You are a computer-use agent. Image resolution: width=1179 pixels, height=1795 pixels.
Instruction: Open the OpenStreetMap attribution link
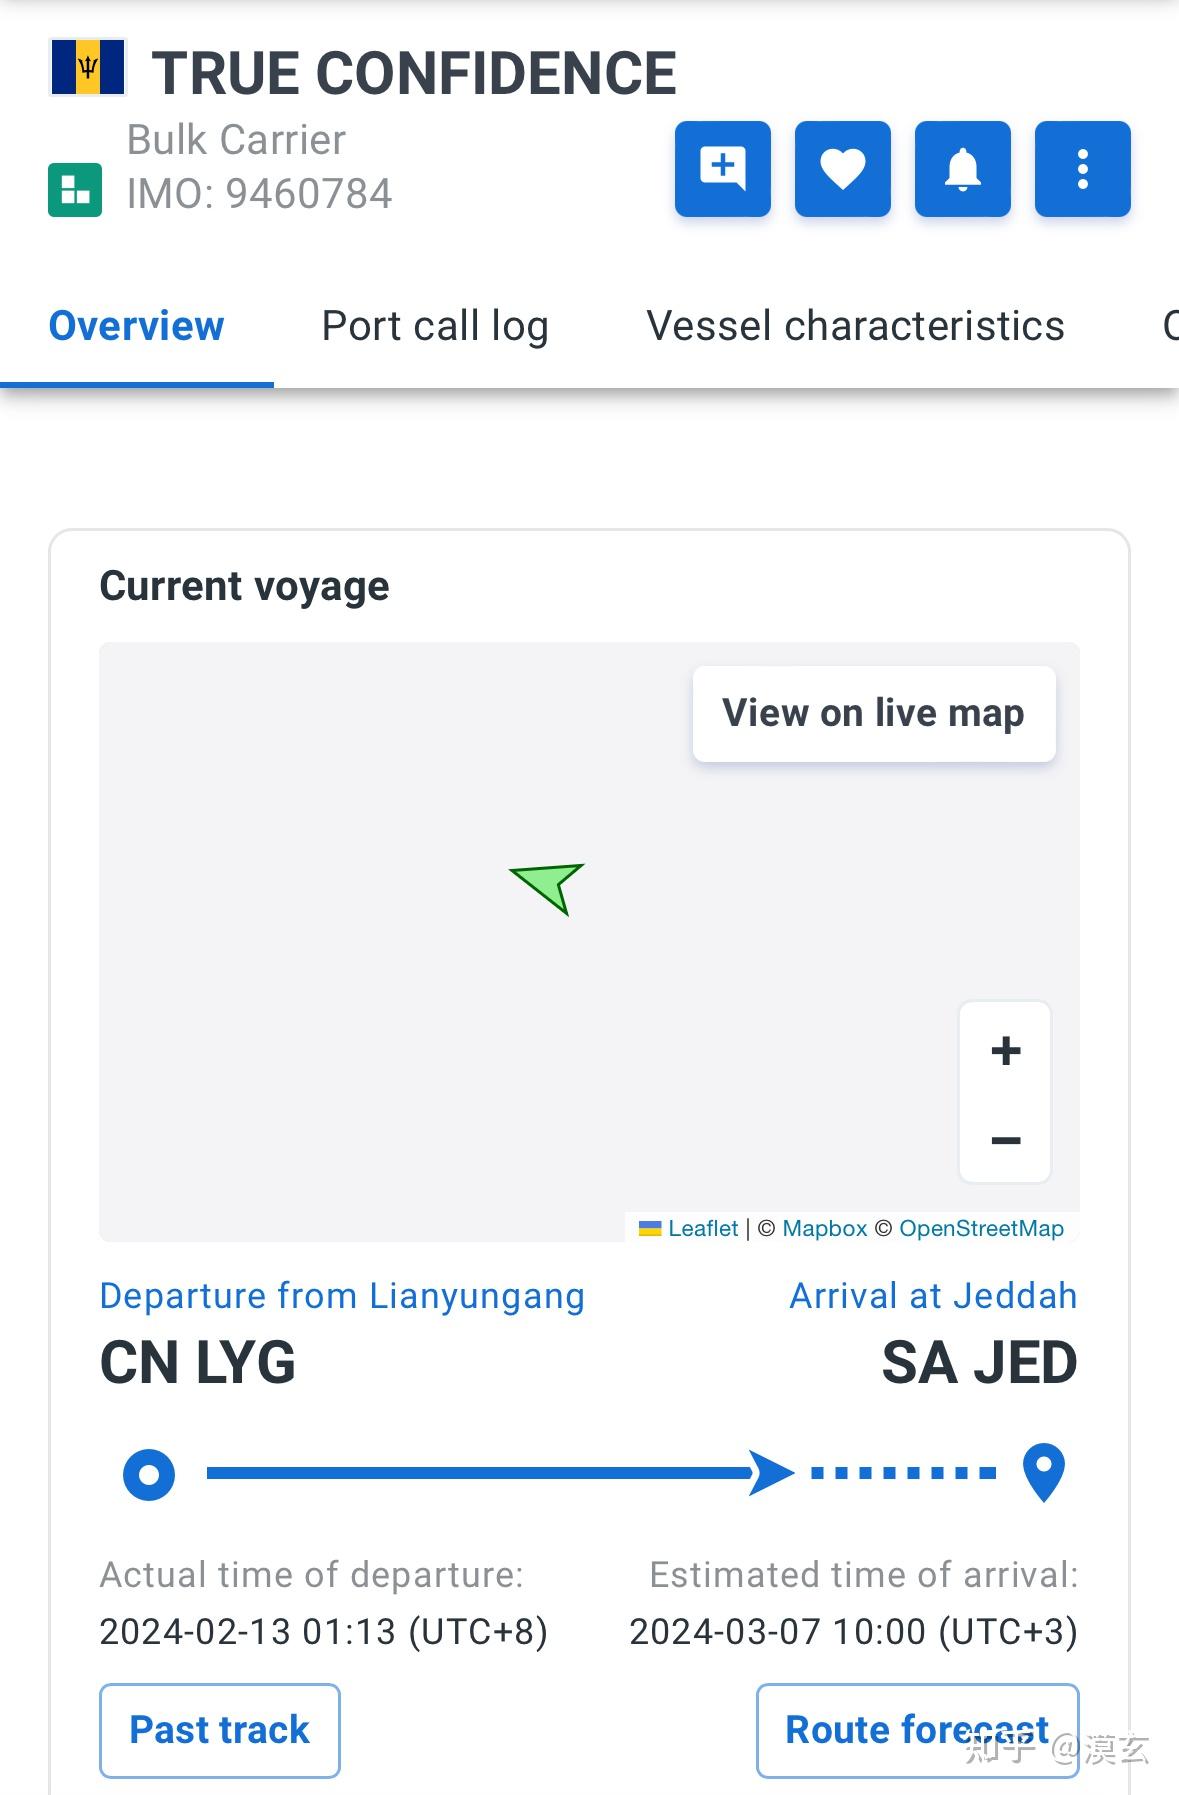(981, 1228)
